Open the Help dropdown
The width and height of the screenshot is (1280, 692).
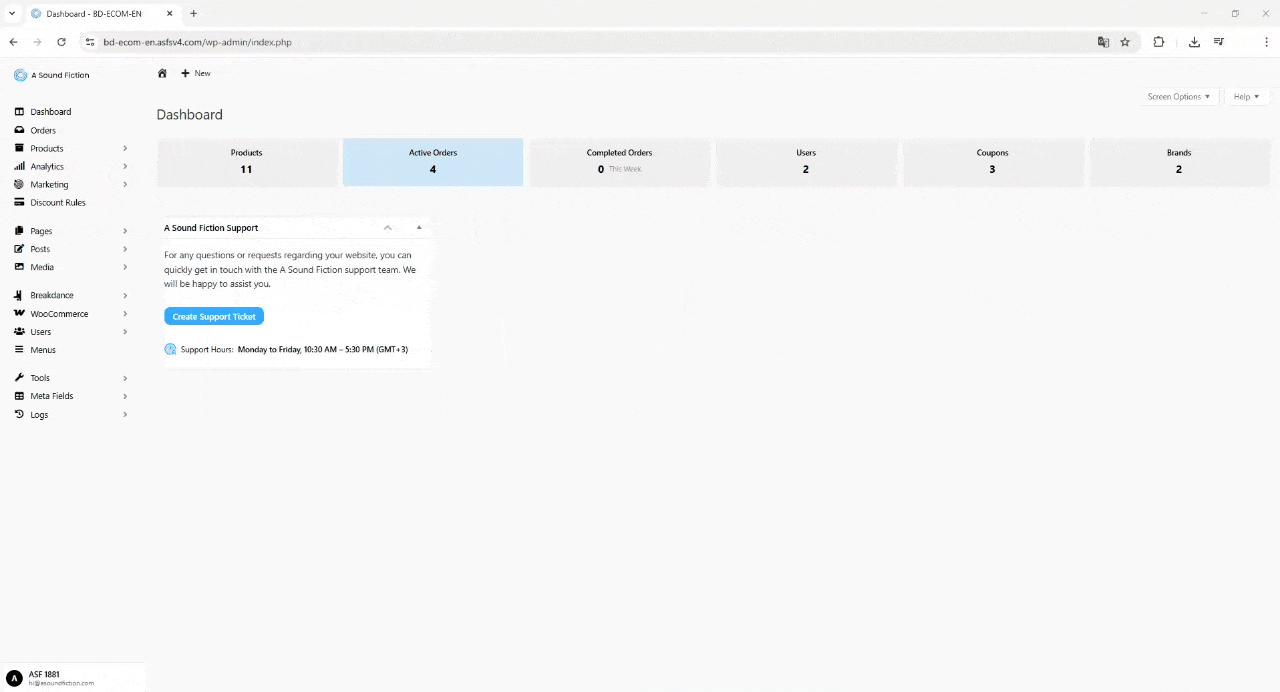click(x=1245, y=96)
